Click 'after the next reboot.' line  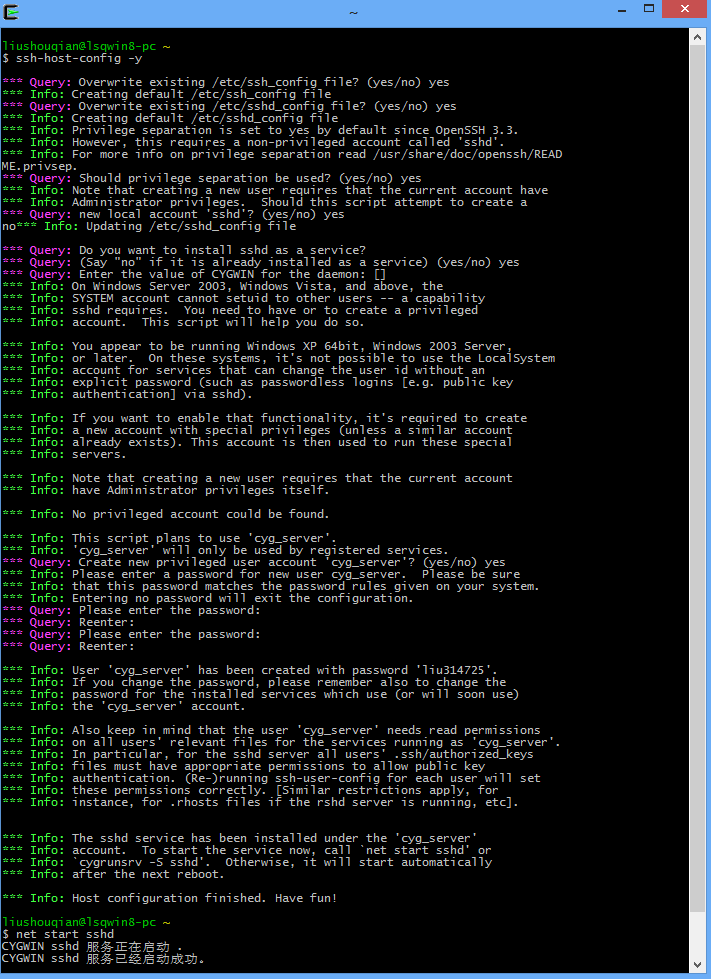(113, 874)
